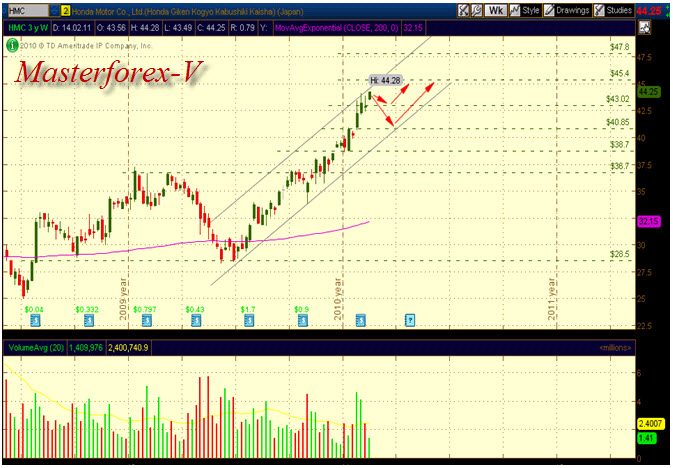
Task: Change the Wk weekly timeframe button
Action: pos(495,10)
